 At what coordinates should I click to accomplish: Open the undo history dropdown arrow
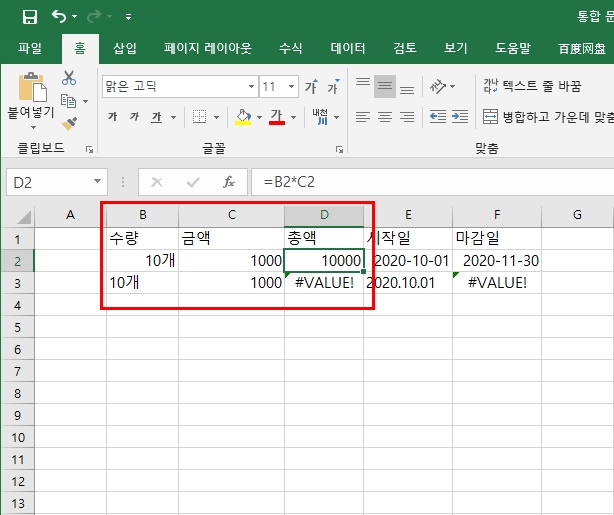click(x=74, y=17)
